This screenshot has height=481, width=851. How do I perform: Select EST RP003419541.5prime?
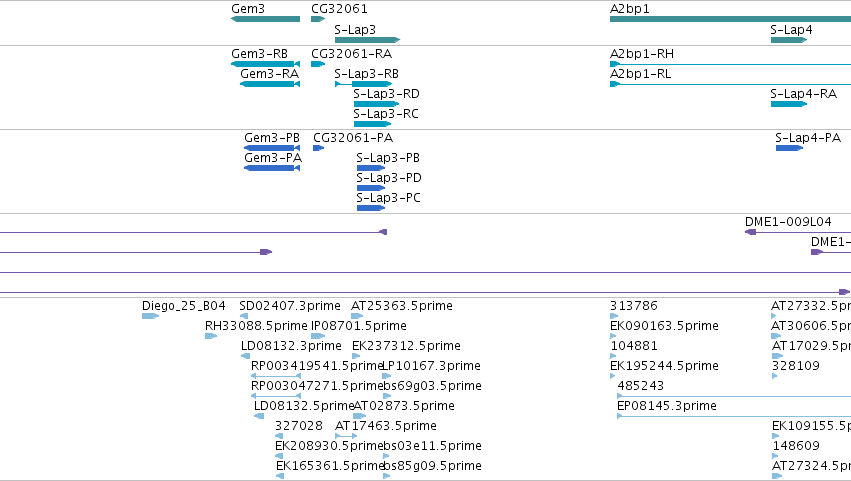coord(276,376)
